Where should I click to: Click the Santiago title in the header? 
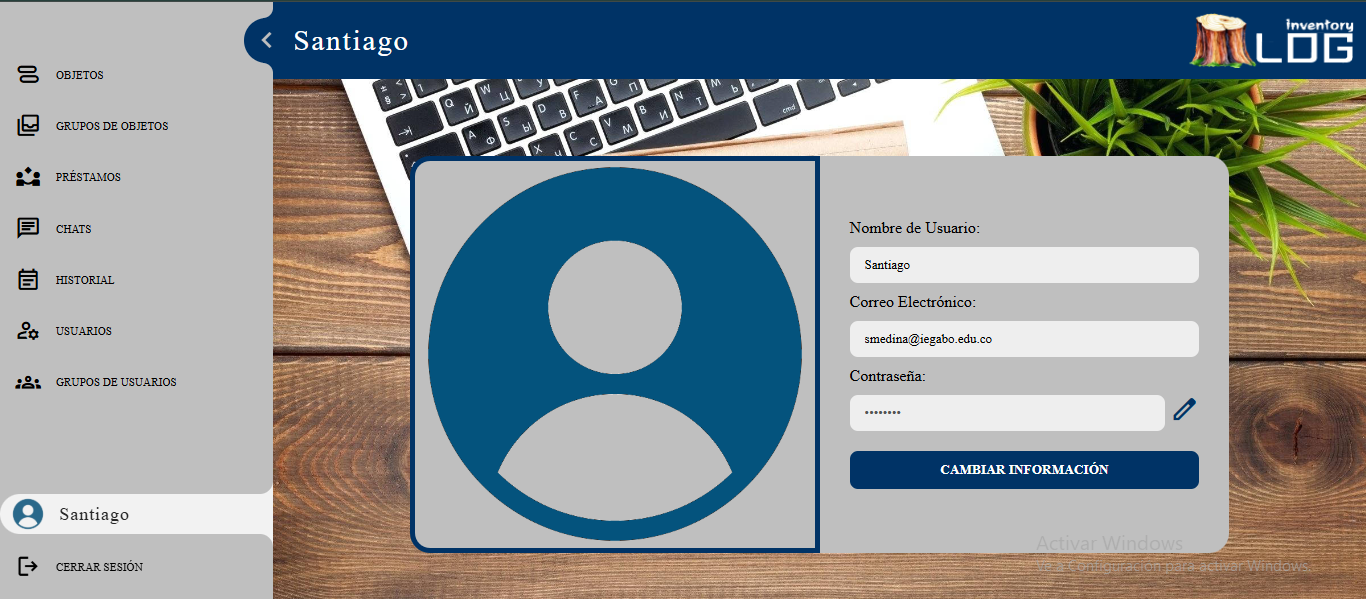point(351,41)
